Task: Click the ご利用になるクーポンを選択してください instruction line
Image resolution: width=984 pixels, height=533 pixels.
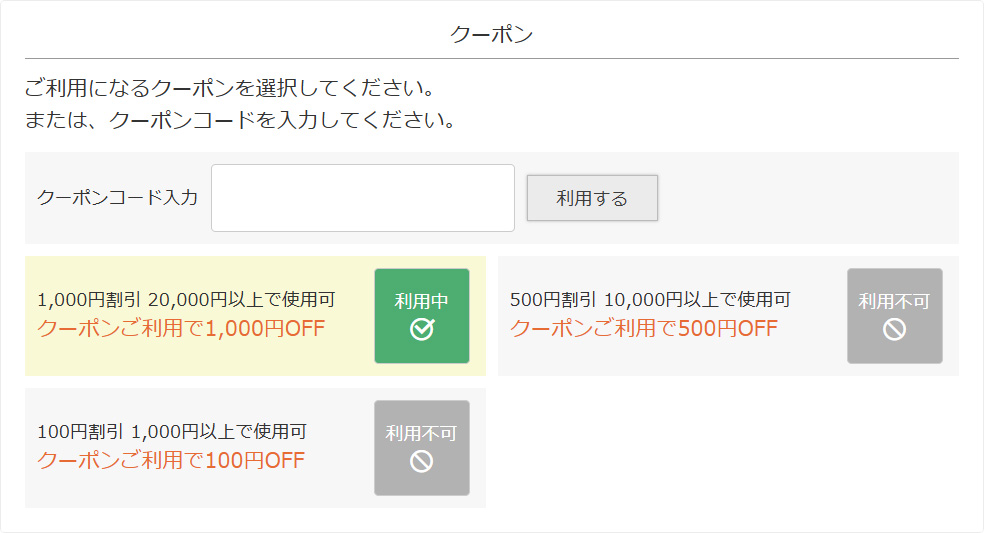Action: (x=230, y=87)
